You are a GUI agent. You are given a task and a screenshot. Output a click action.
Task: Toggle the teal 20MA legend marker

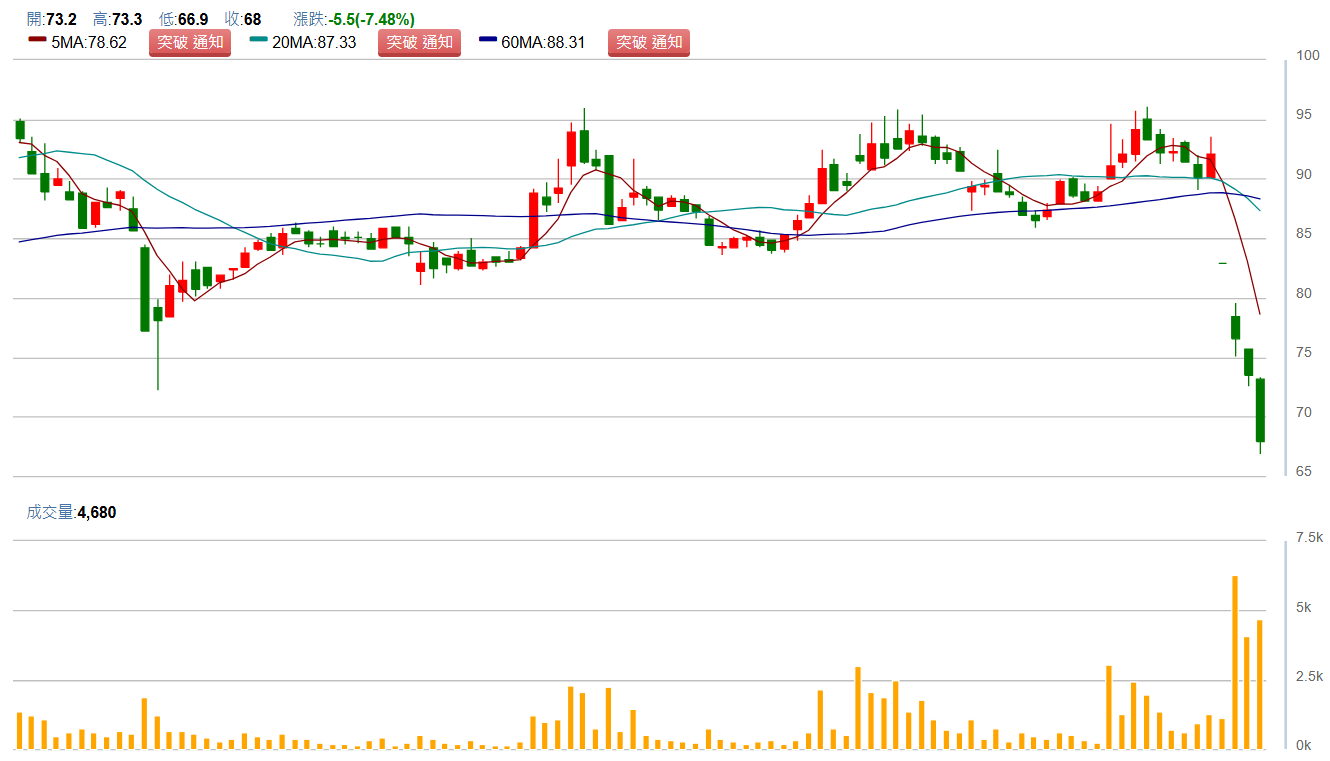coord(258,40)
